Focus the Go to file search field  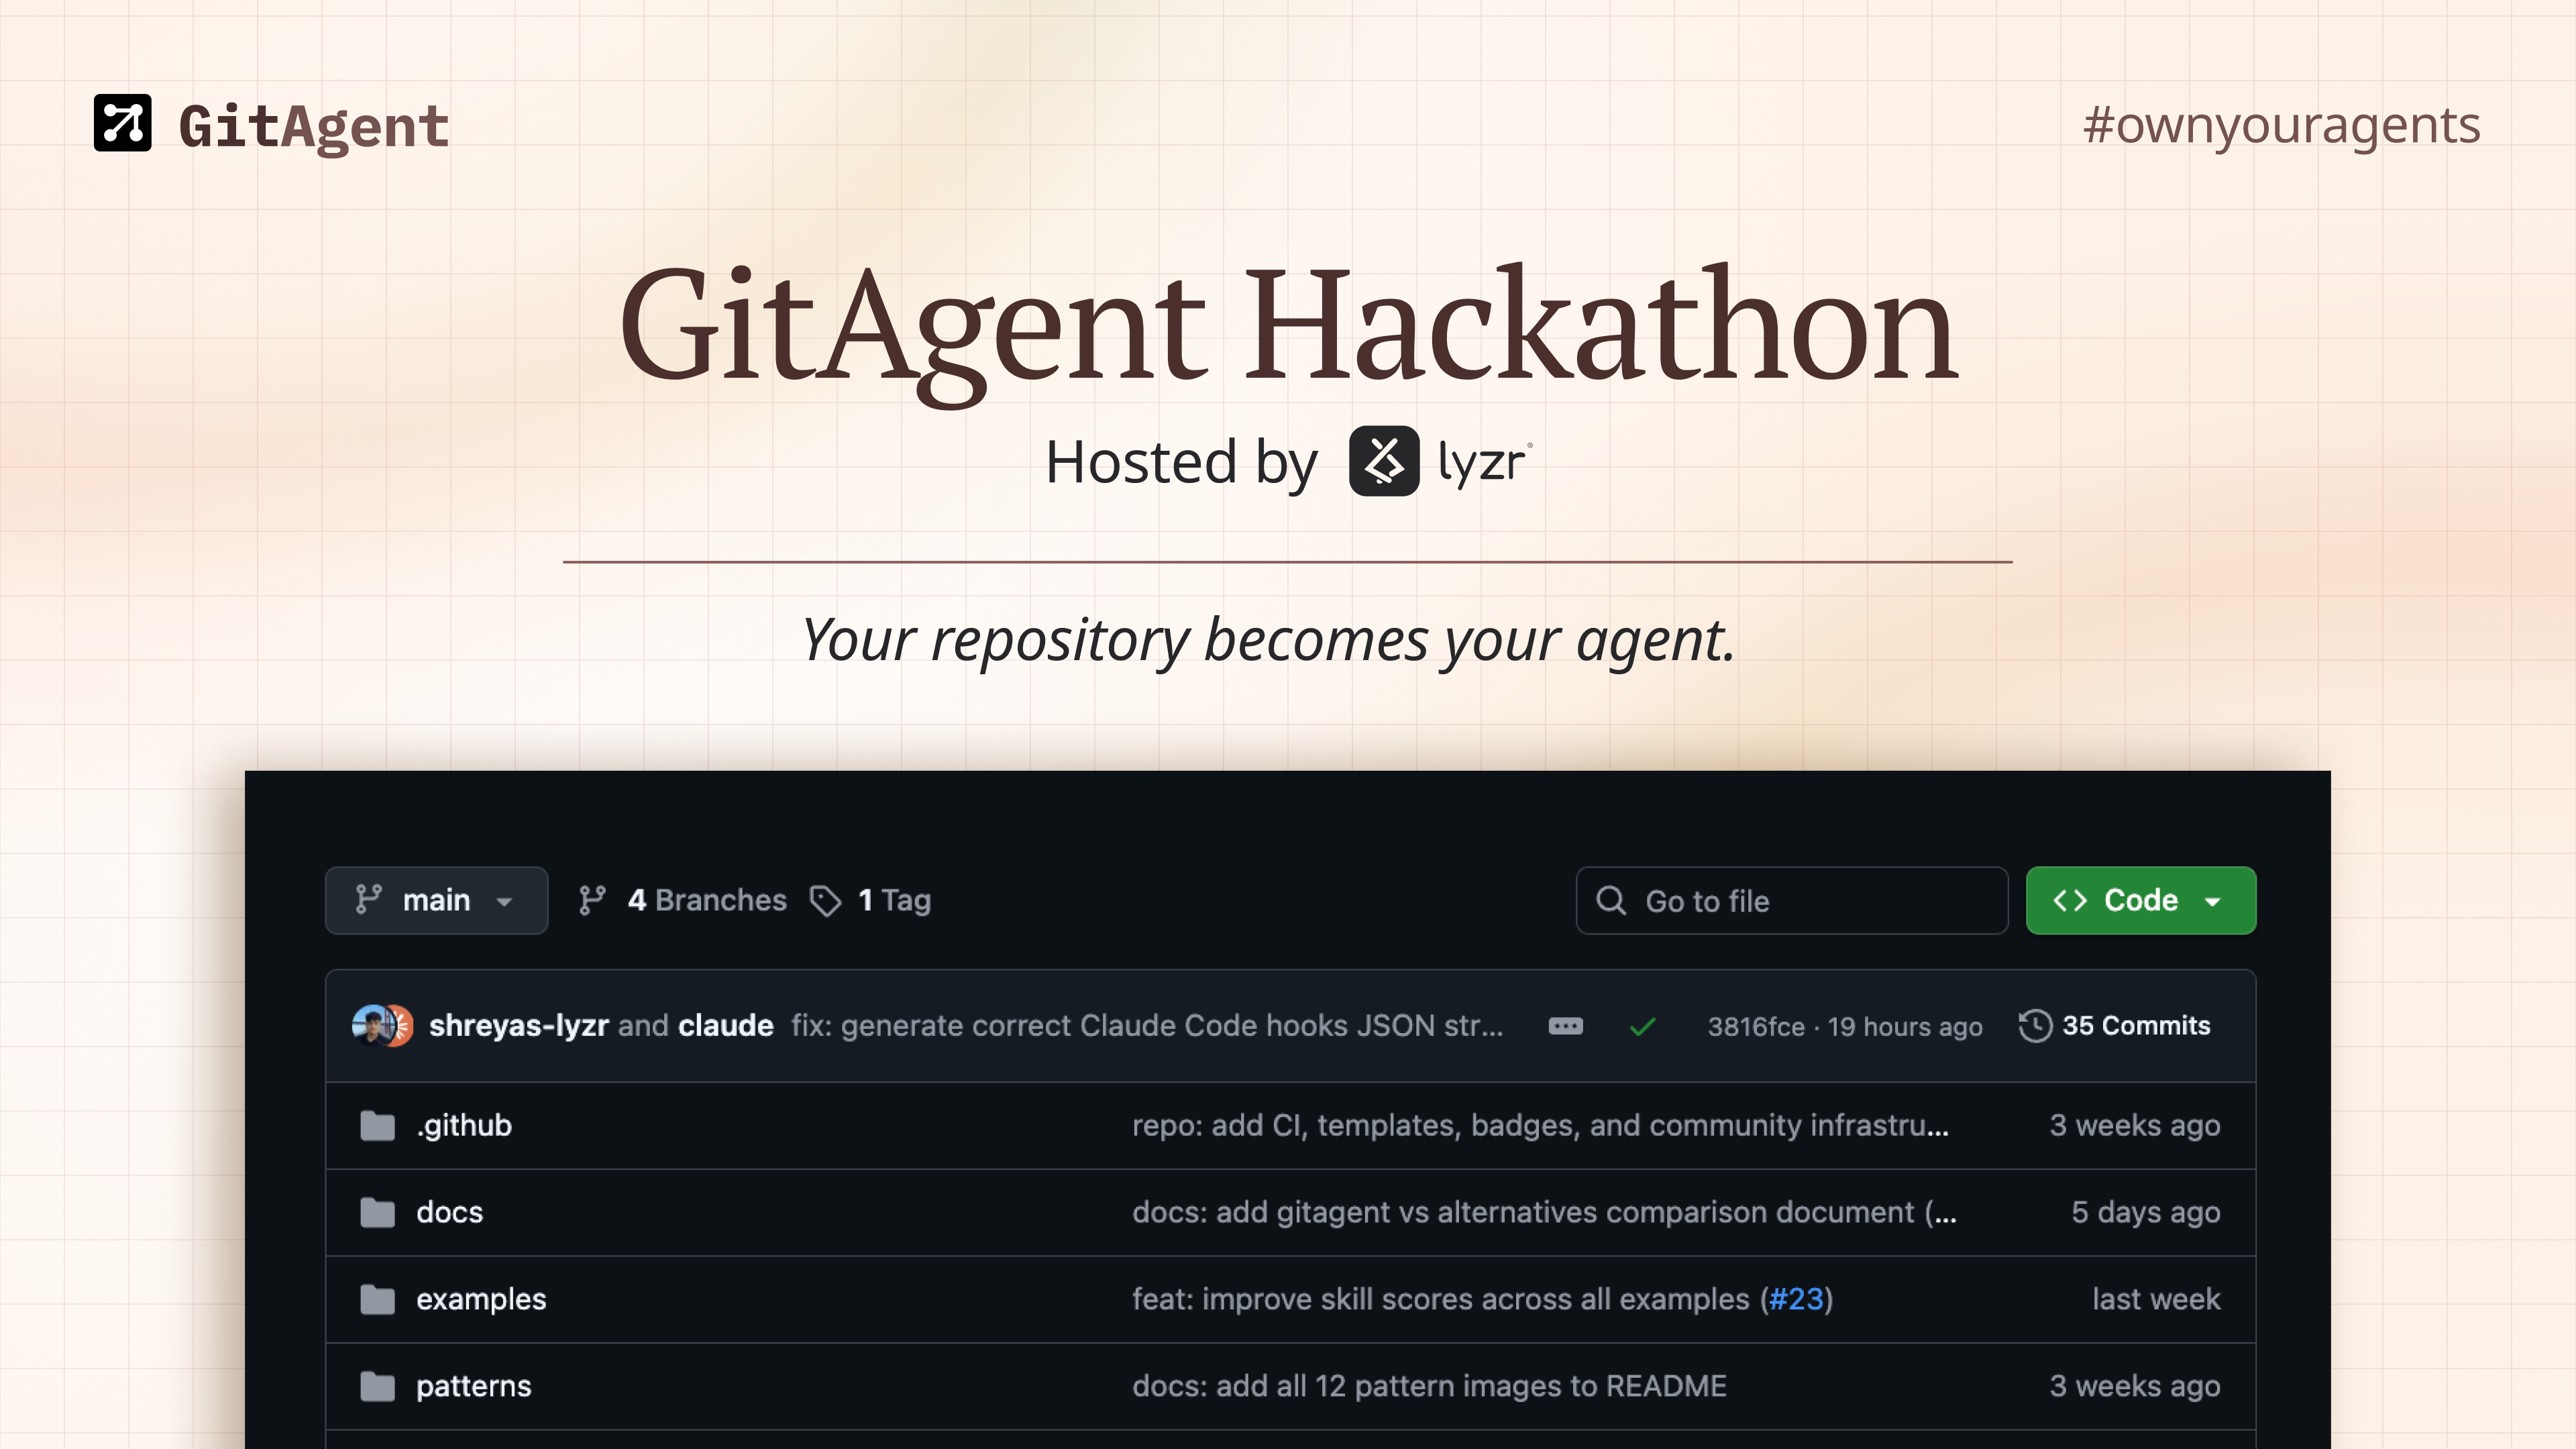pos(1791,901)
